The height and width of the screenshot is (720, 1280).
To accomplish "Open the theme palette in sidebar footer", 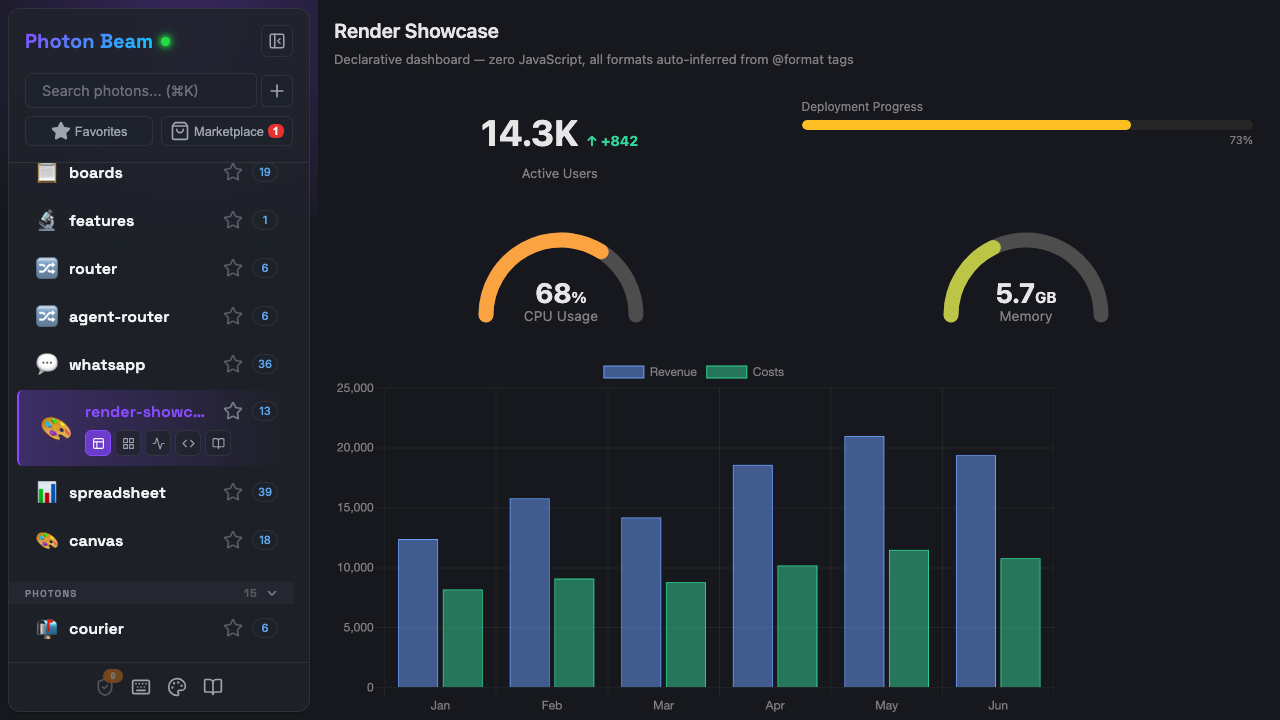I will coord(177,687).
